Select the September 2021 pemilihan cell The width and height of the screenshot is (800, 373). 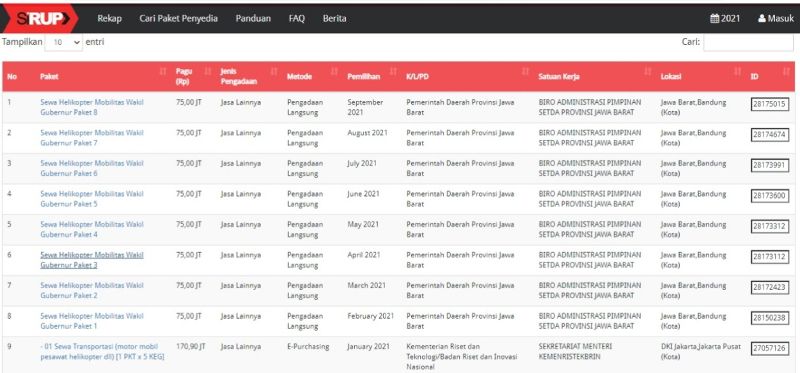tap(365, 107)
